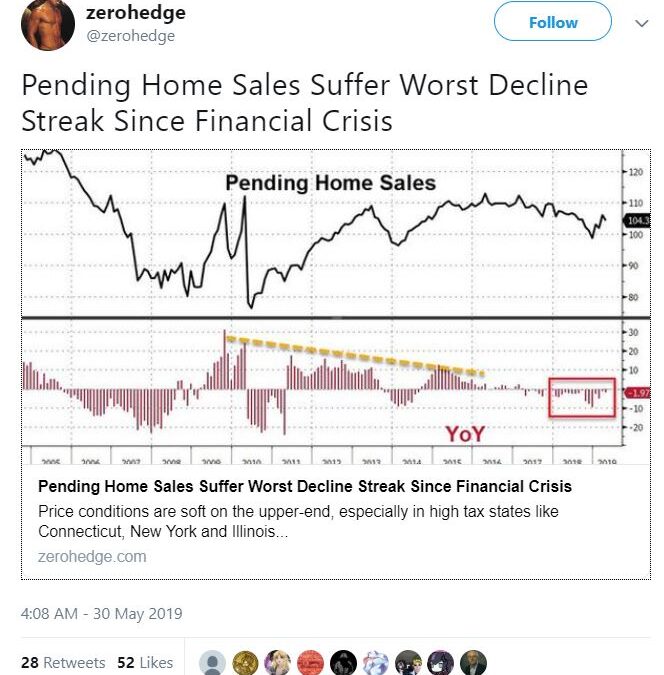This screenshot has width=664, height=675.
Task: Open the anime pair liker avatar
Action: coord(408,663)
